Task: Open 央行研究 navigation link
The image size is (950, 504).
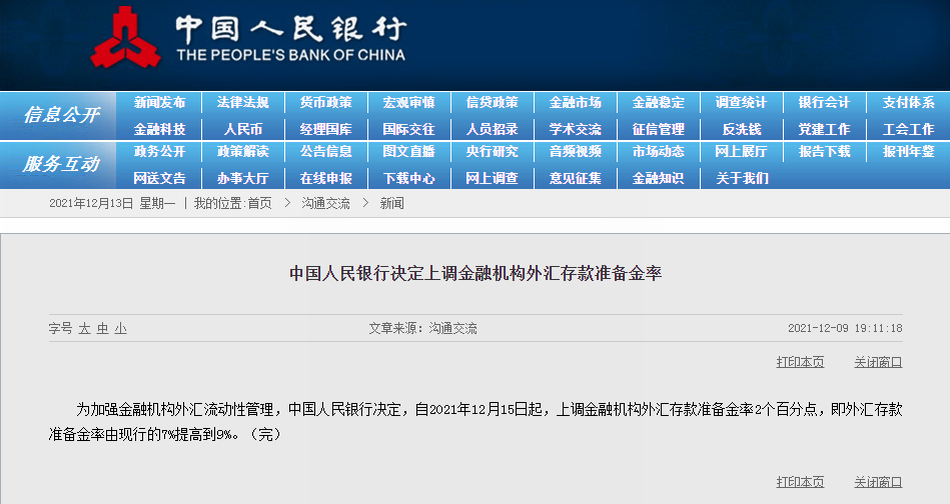Action: click(492, 151)
